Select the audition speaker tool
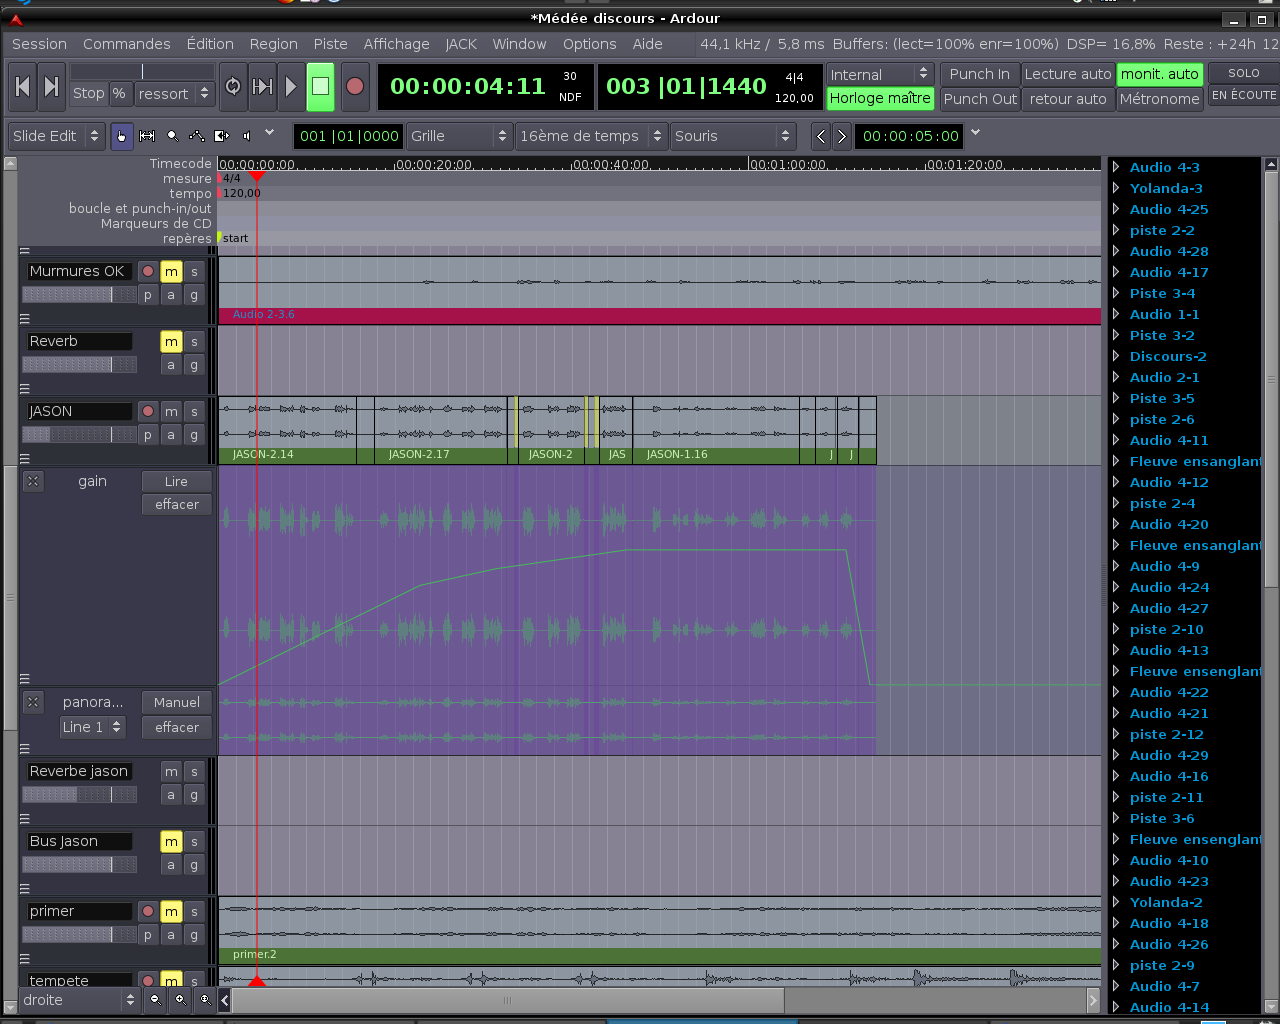The height and width of the screenshot is (1024, 1280). 247,136
